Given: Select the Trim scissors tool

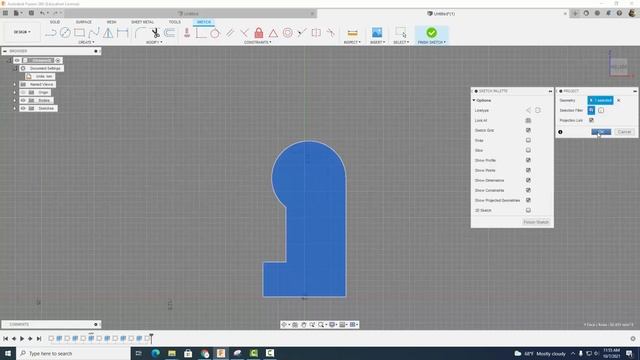Looking at the screenshot, I should (x=155, y=33).
